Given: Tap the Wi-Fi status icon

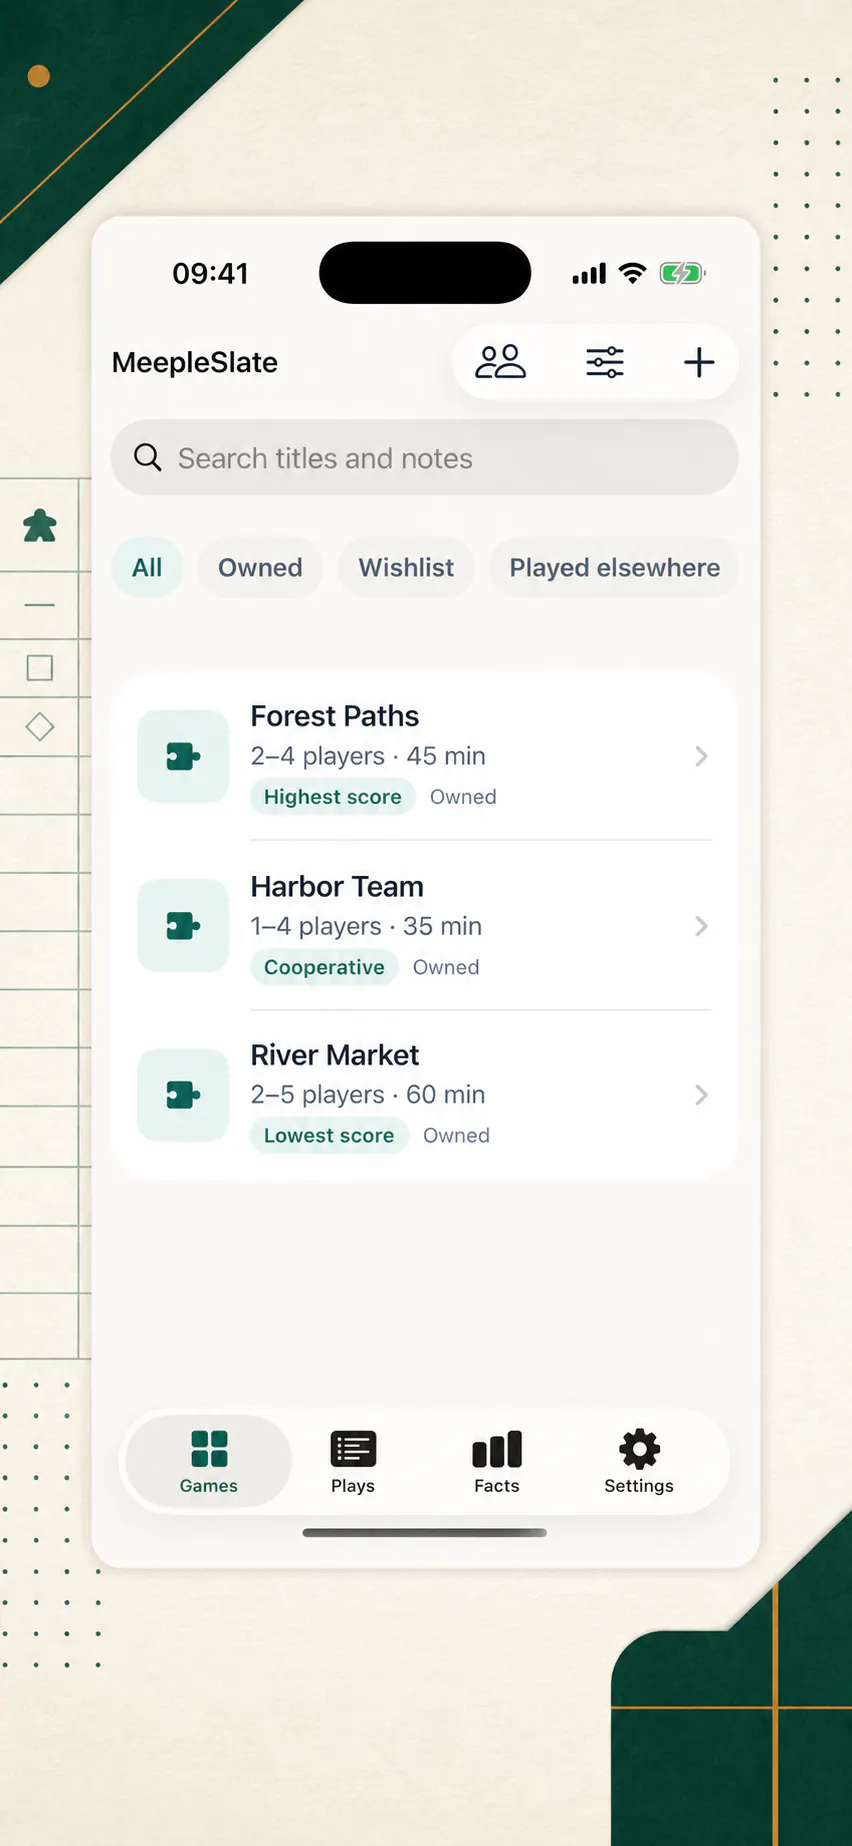Looking at the screenshot, I should coord(632,273).
